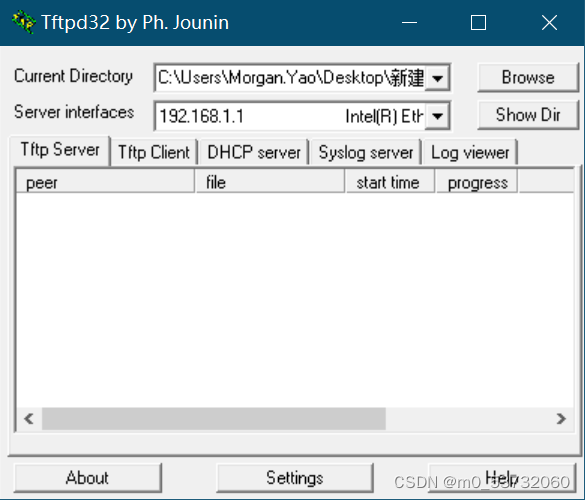Close the Tftpd32 window
The image size is (585, 500).
pyautogui.click(x=549, y=22)
